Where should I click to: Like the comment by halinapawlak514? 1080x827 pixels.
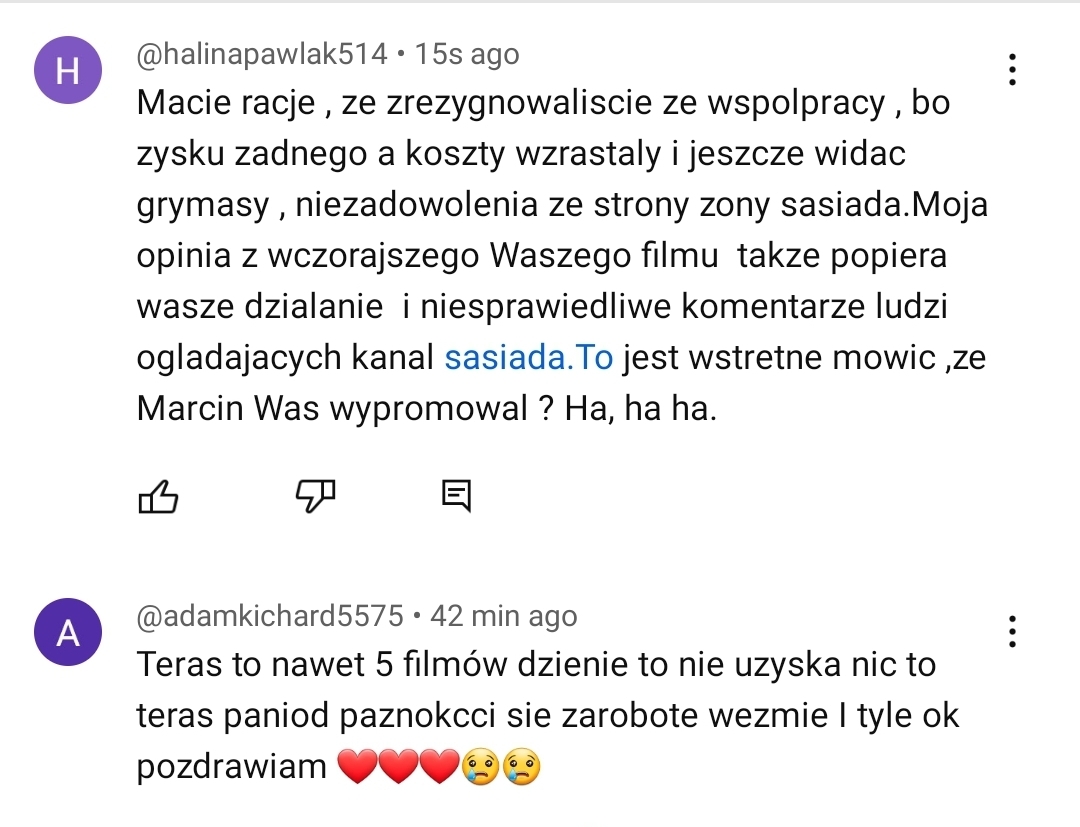click(x=157, y=496)
